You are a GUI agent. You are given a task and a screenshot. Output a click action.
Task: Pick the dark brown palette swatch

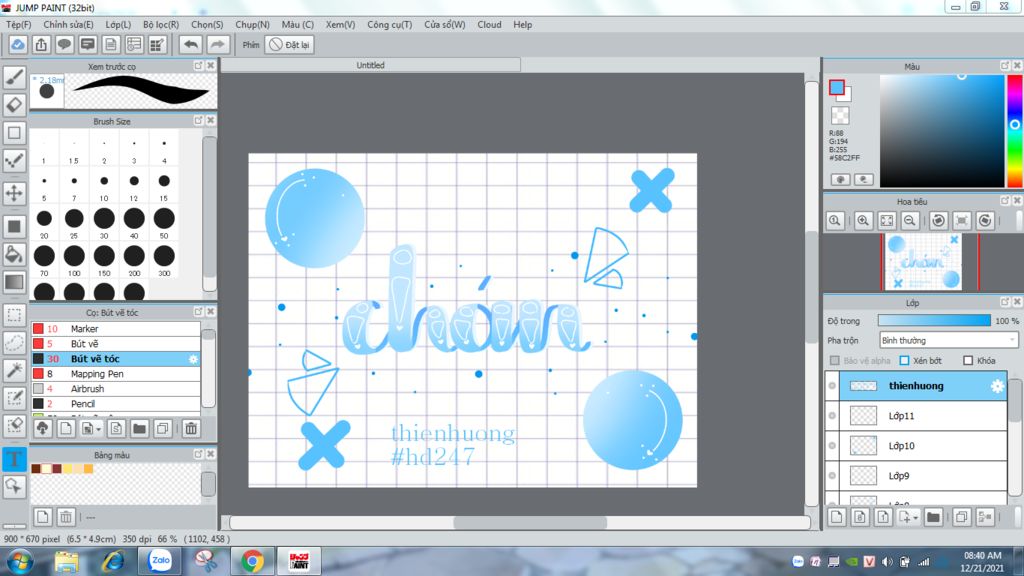coord(36,468)
